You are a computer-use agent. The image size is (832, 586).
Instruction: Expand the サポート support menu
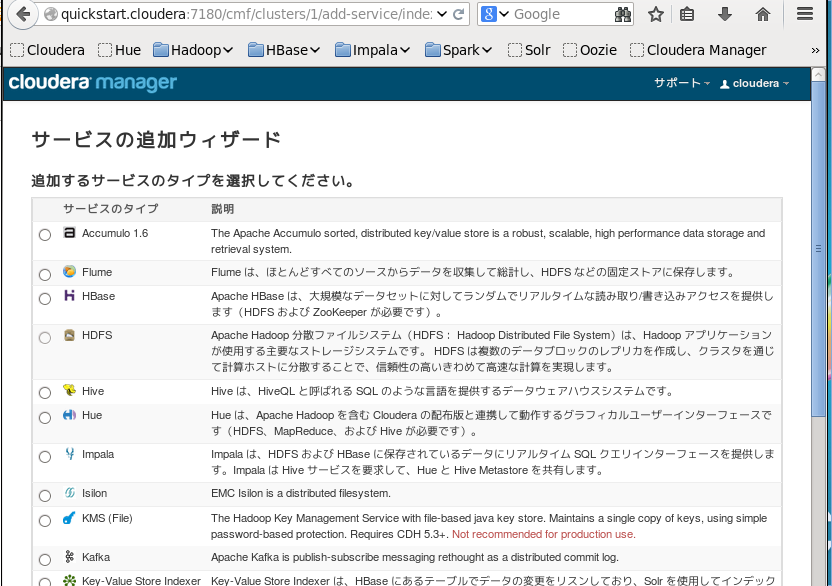tap(681, 83)
